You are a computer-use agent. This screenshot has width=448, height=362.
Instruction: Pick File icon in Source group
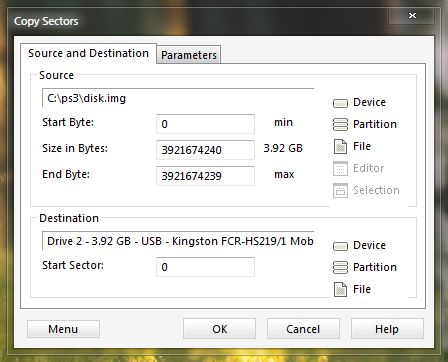tap(340, 146)
